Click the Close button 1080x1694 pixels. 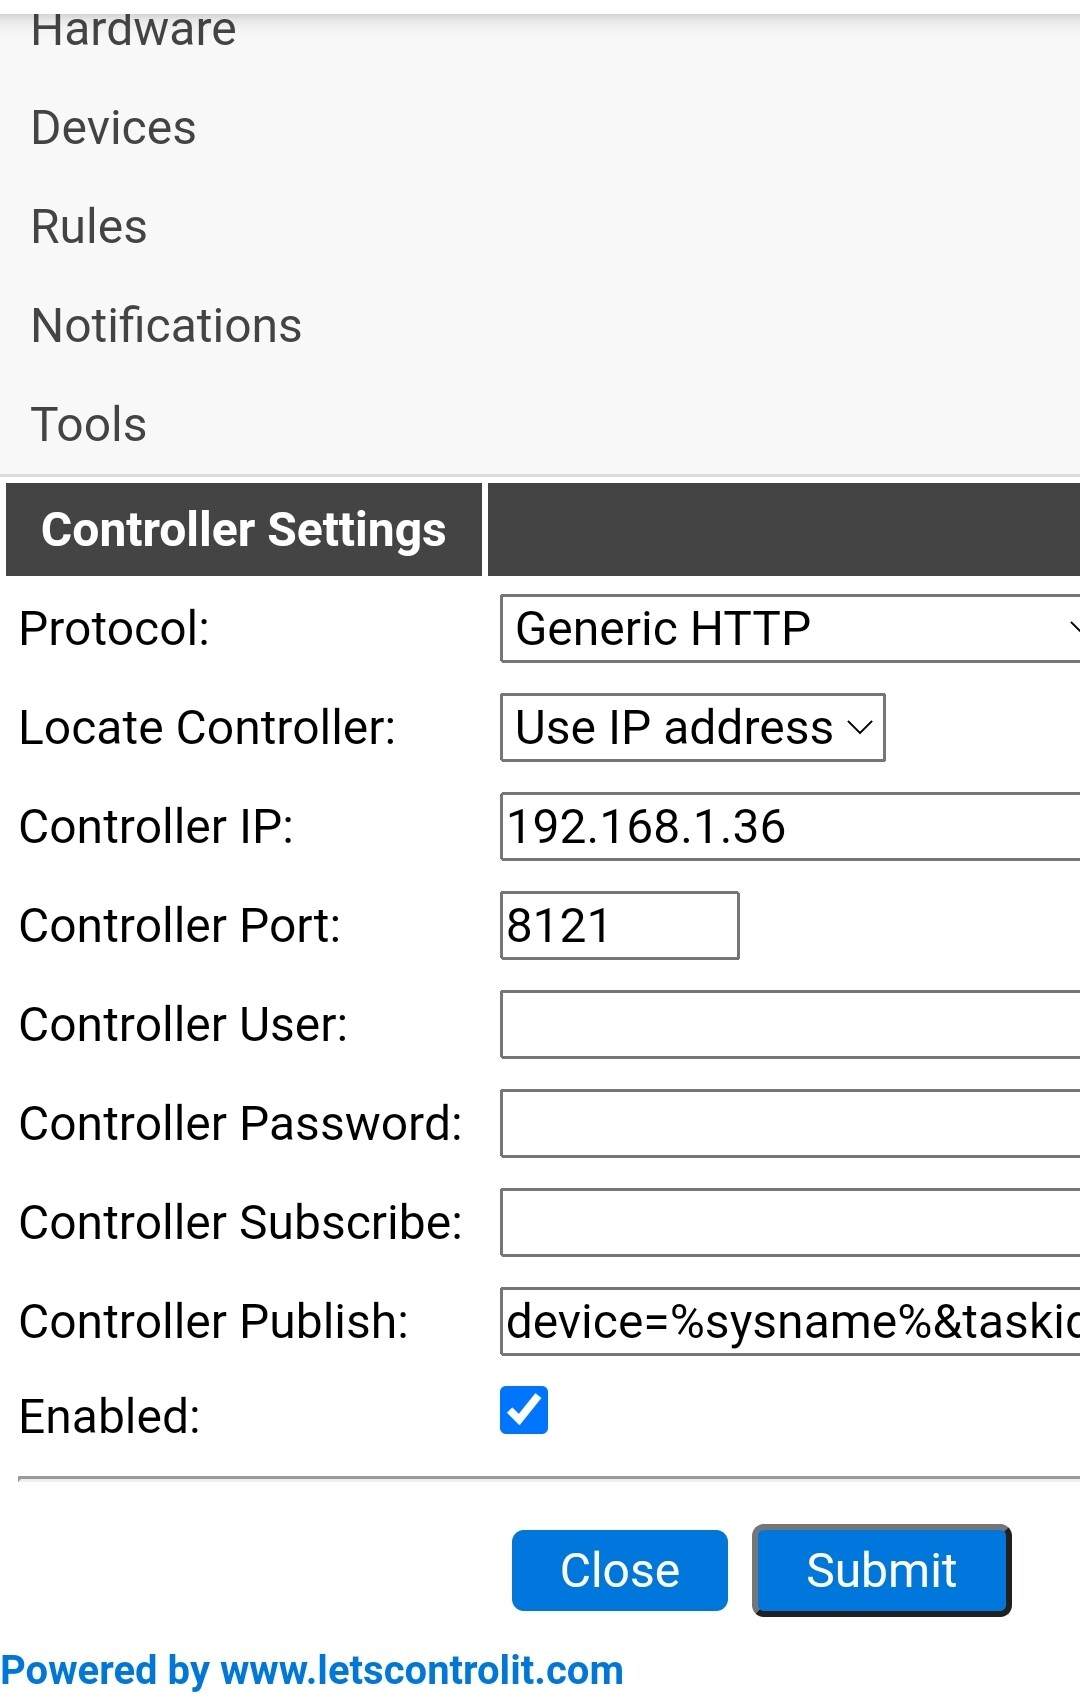pos(620,1570)
